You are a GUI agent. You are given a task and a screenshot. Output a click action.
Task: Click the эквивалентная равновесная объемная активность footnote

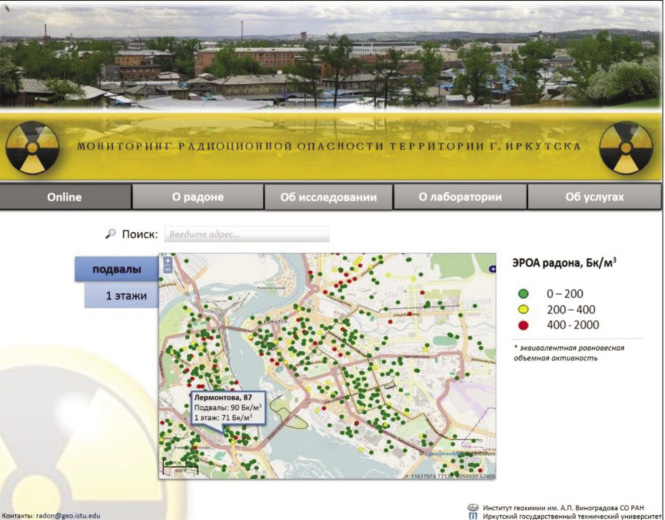pos(569,353)
